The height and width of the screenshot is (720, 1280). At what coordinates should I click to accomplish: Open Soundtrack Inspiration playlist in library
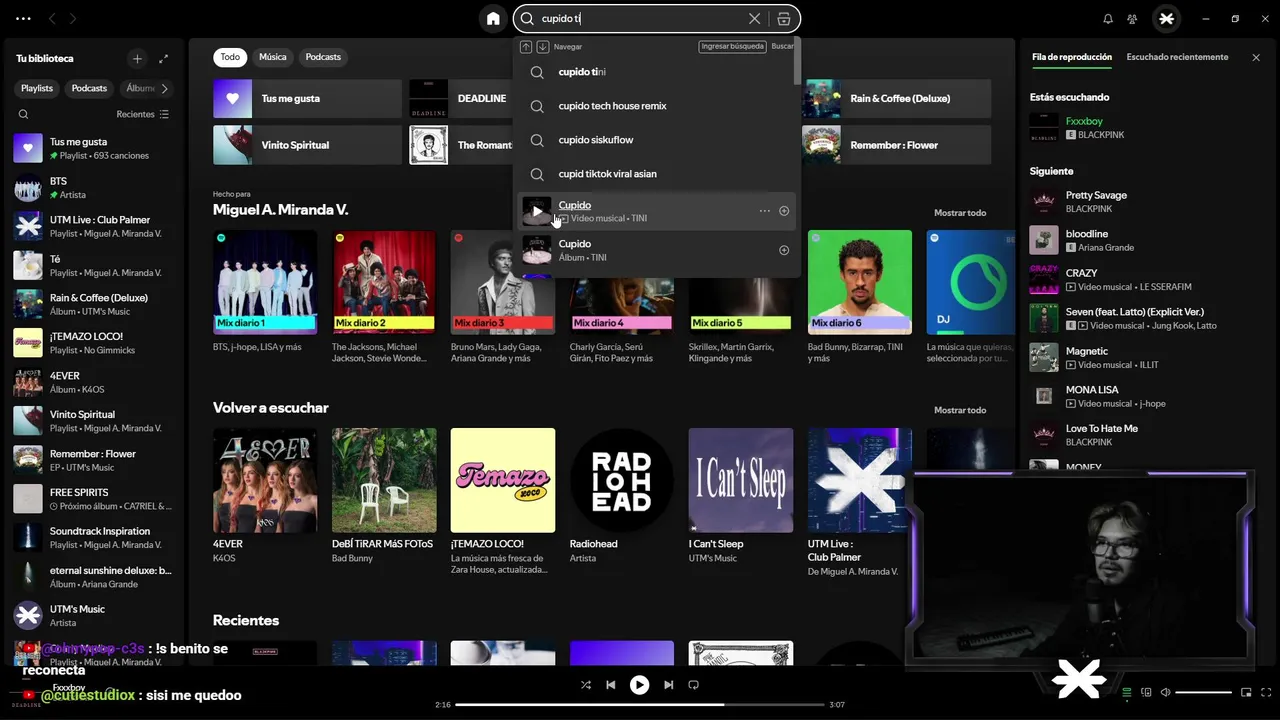click(x=94, y=538)
